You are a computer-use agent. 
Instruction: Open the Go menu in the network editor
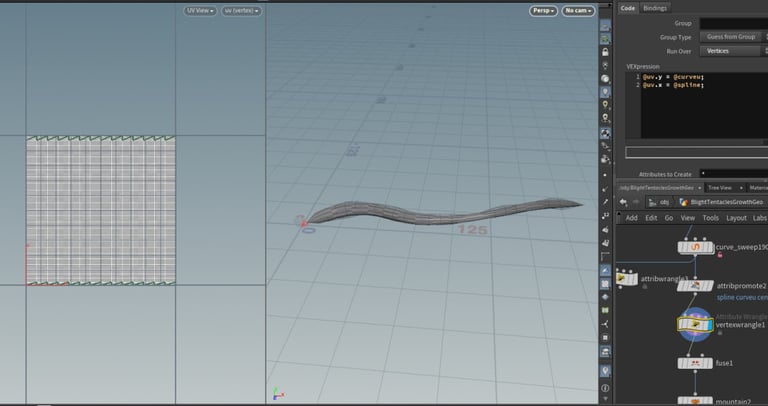coord(669,218)
